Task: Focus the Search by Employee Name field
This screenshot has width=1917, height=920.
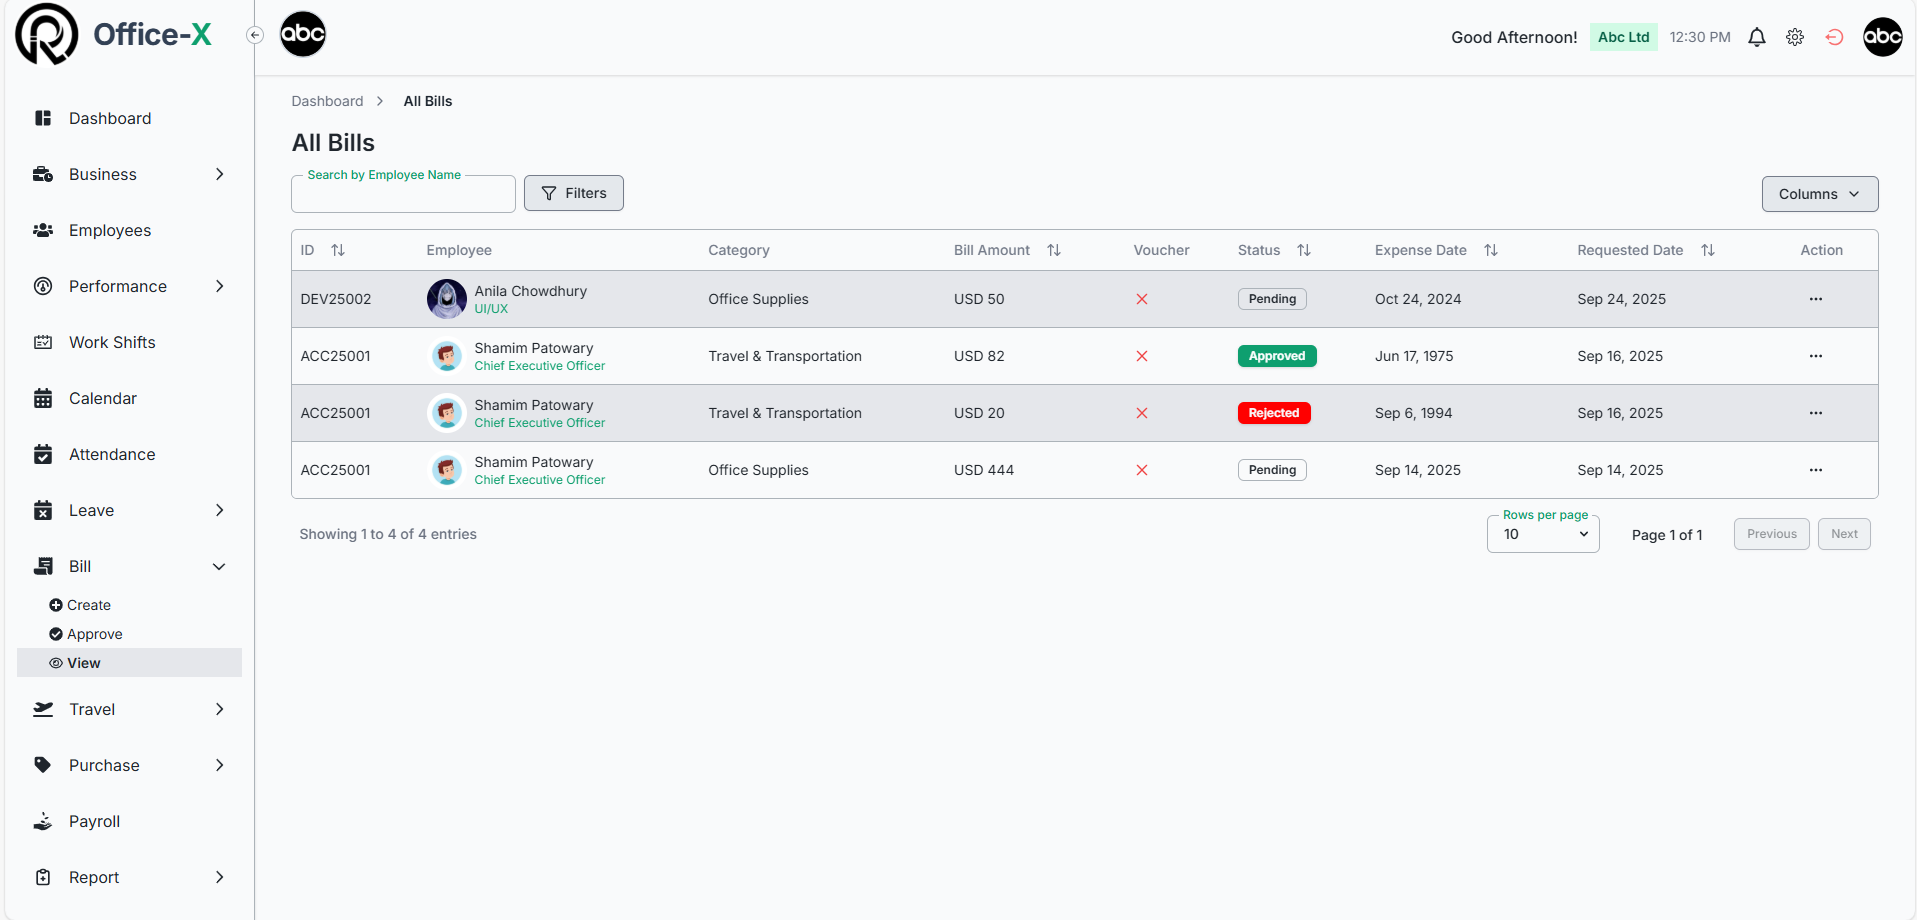Action: tap(403, 195)
